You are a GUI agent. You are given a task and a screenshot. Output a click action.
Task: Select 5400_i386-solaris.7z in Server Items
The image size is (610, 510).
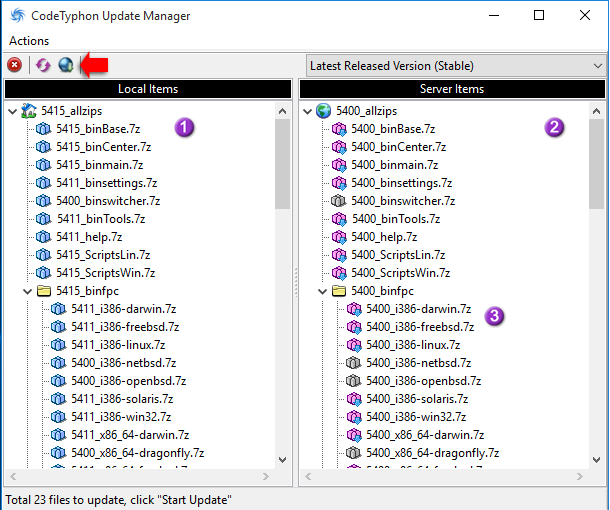point(417,399)
